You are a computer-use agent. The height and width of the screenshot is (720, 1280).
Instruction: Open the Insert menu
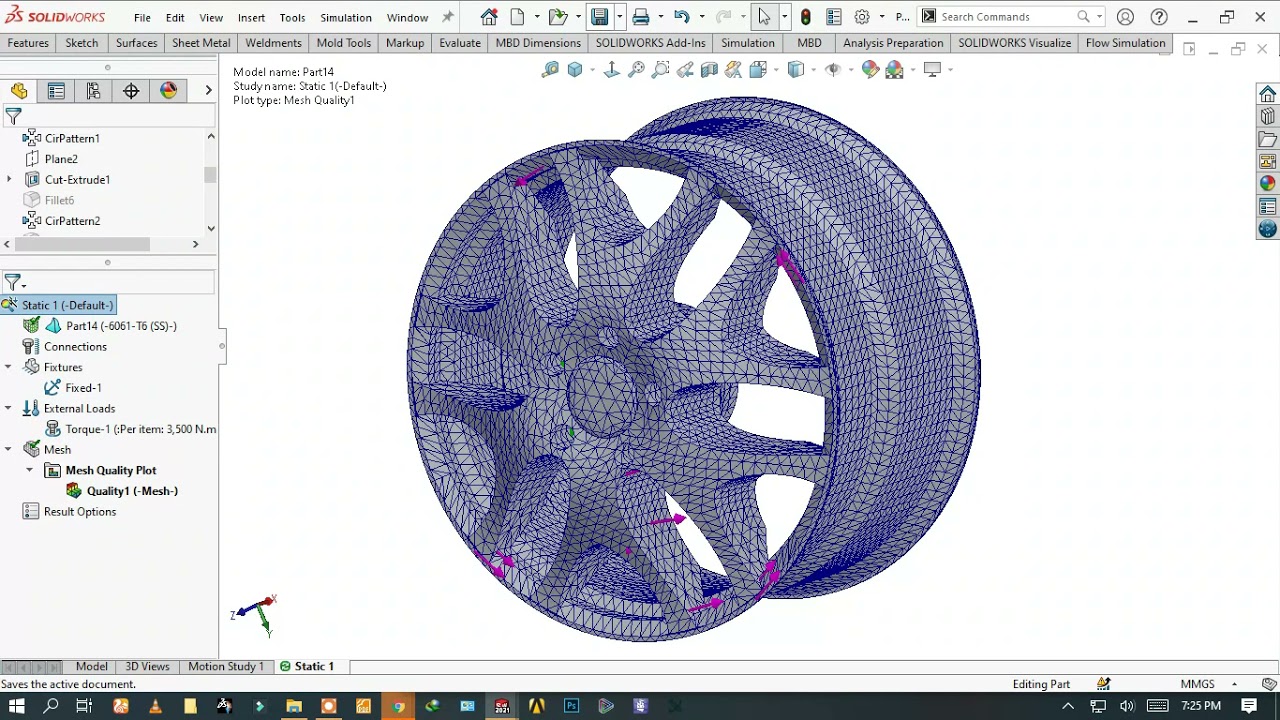(x=251, y=17)
